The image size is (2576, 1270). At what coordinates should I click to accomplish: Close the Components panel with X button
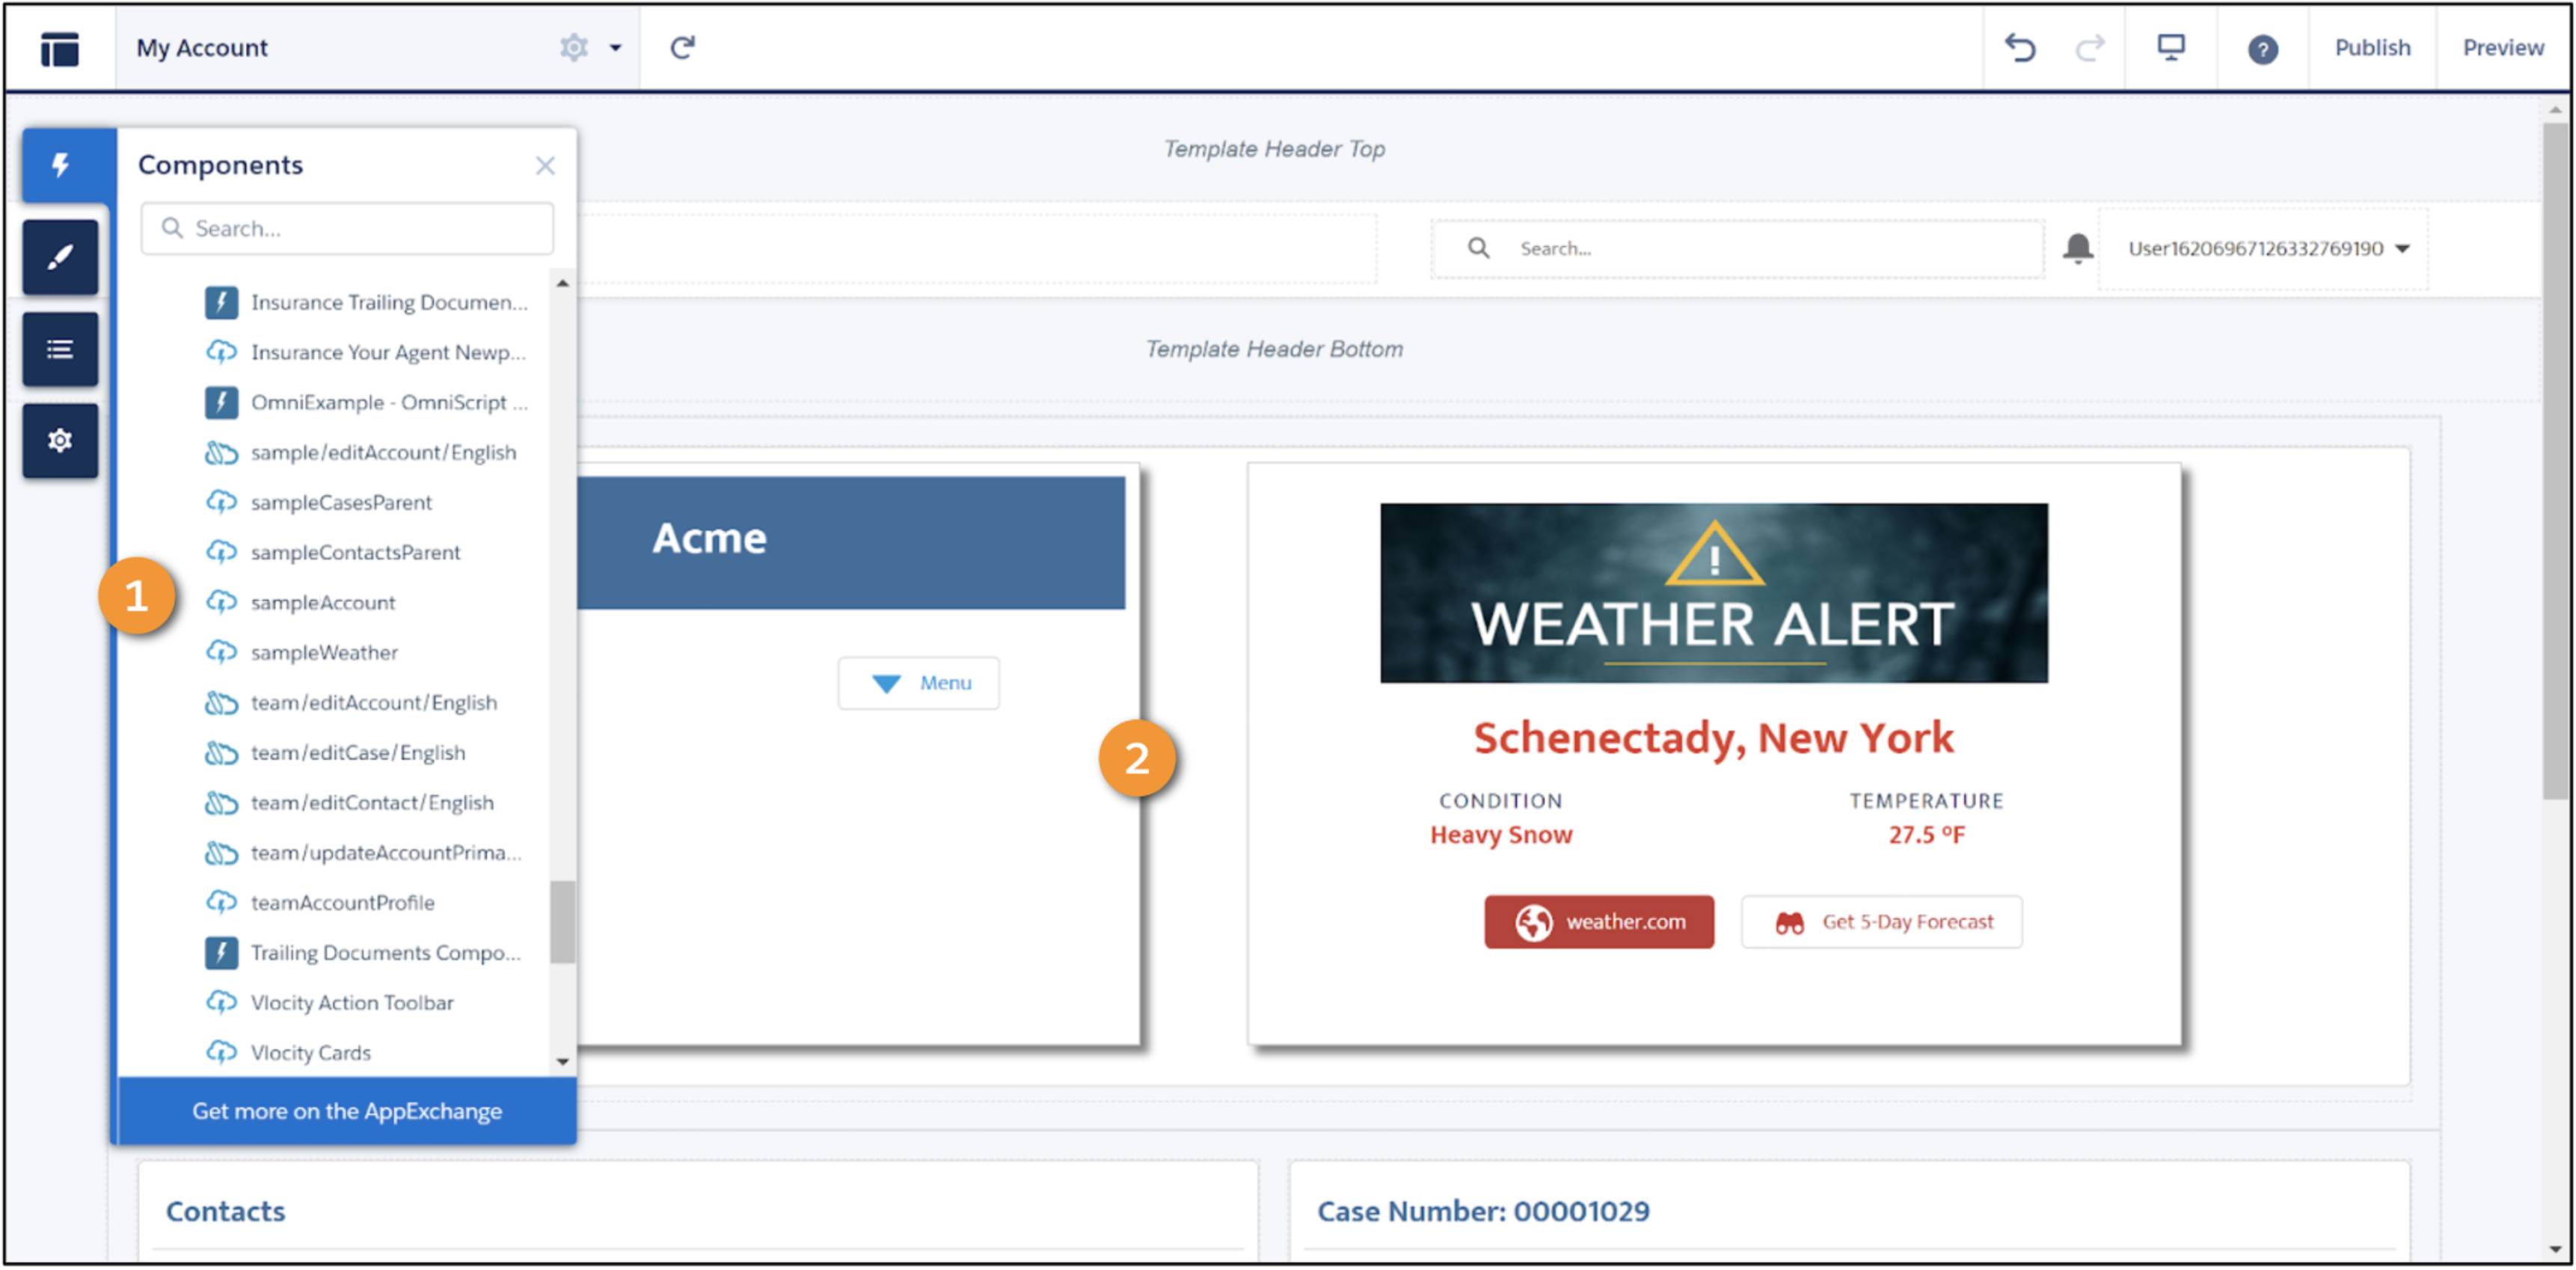coord(545,165)
